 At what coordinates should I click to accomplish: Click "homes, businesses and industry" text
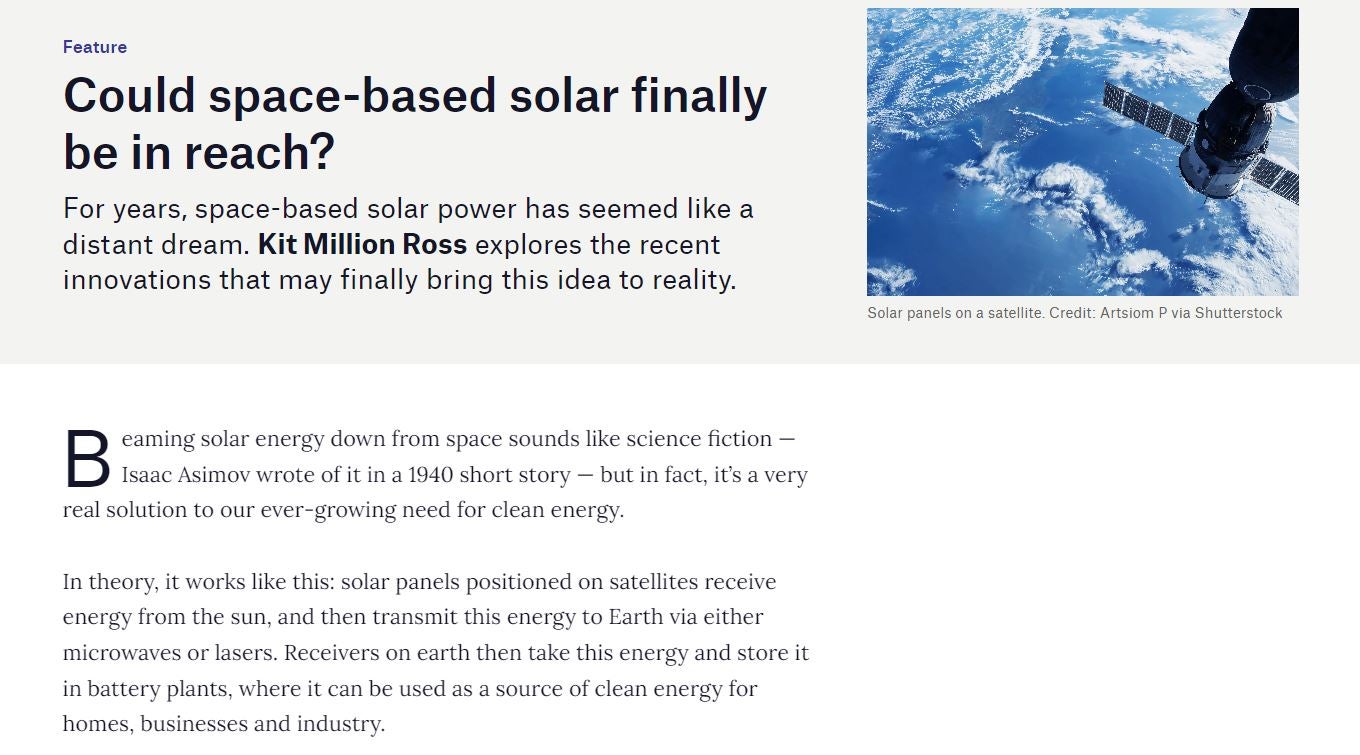coord(223,724)
